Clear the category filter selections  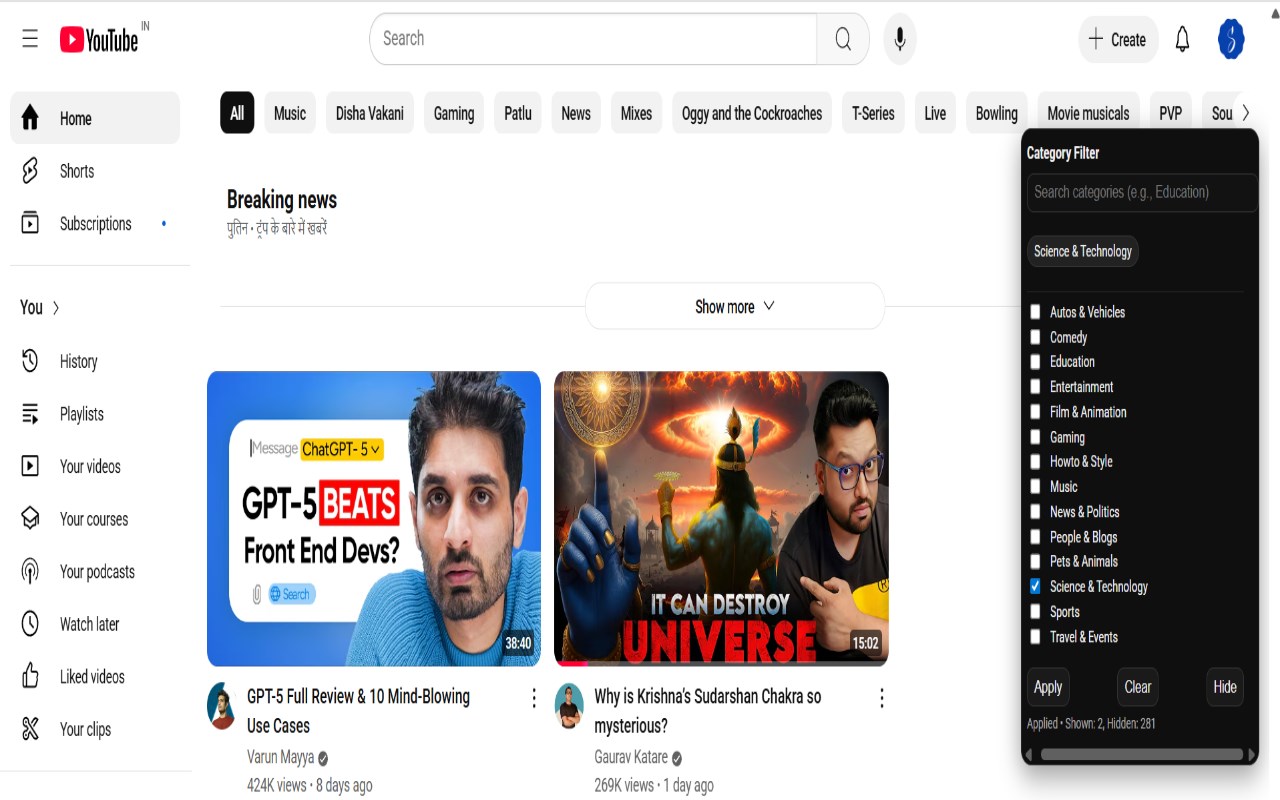click(1138, 687)
